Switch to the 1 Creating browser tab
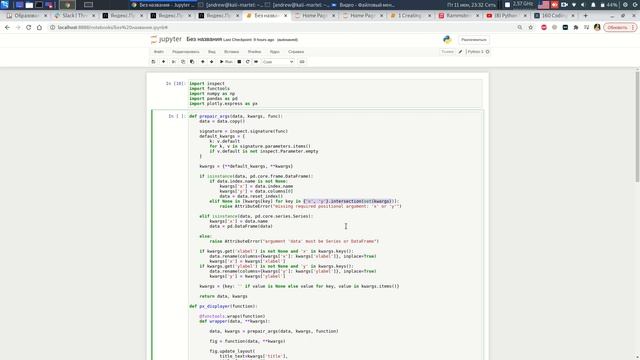The image size is (640, 360). (410, 16)
